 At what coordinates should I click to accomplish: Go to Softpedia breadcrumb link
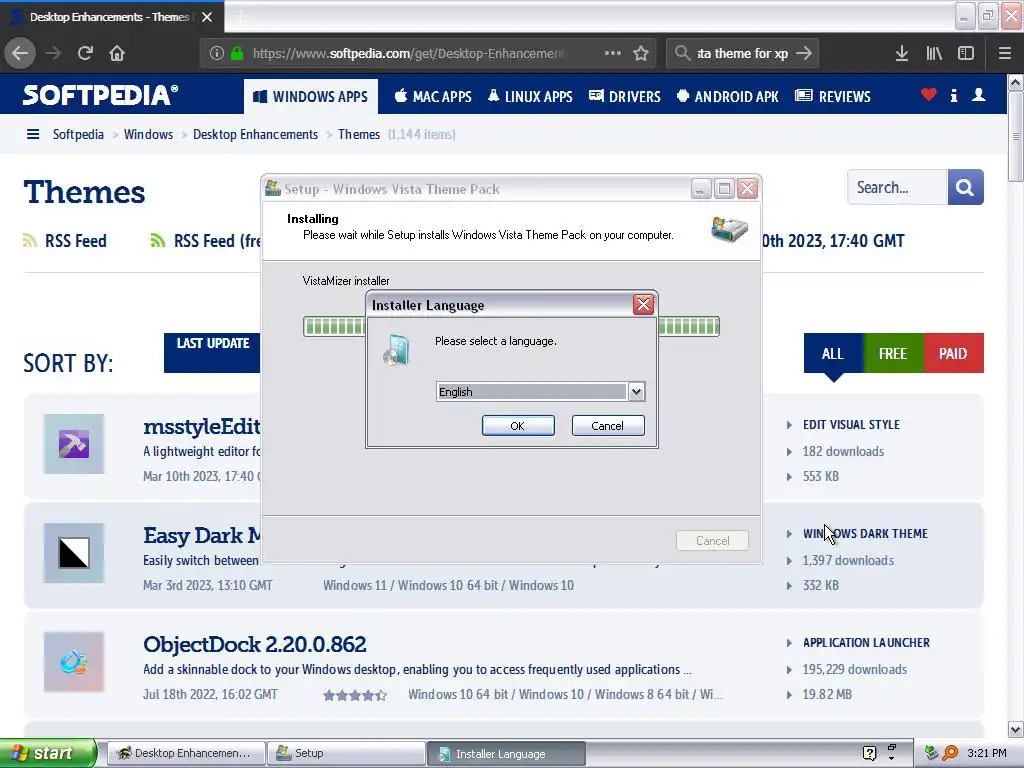pos(78,135)
